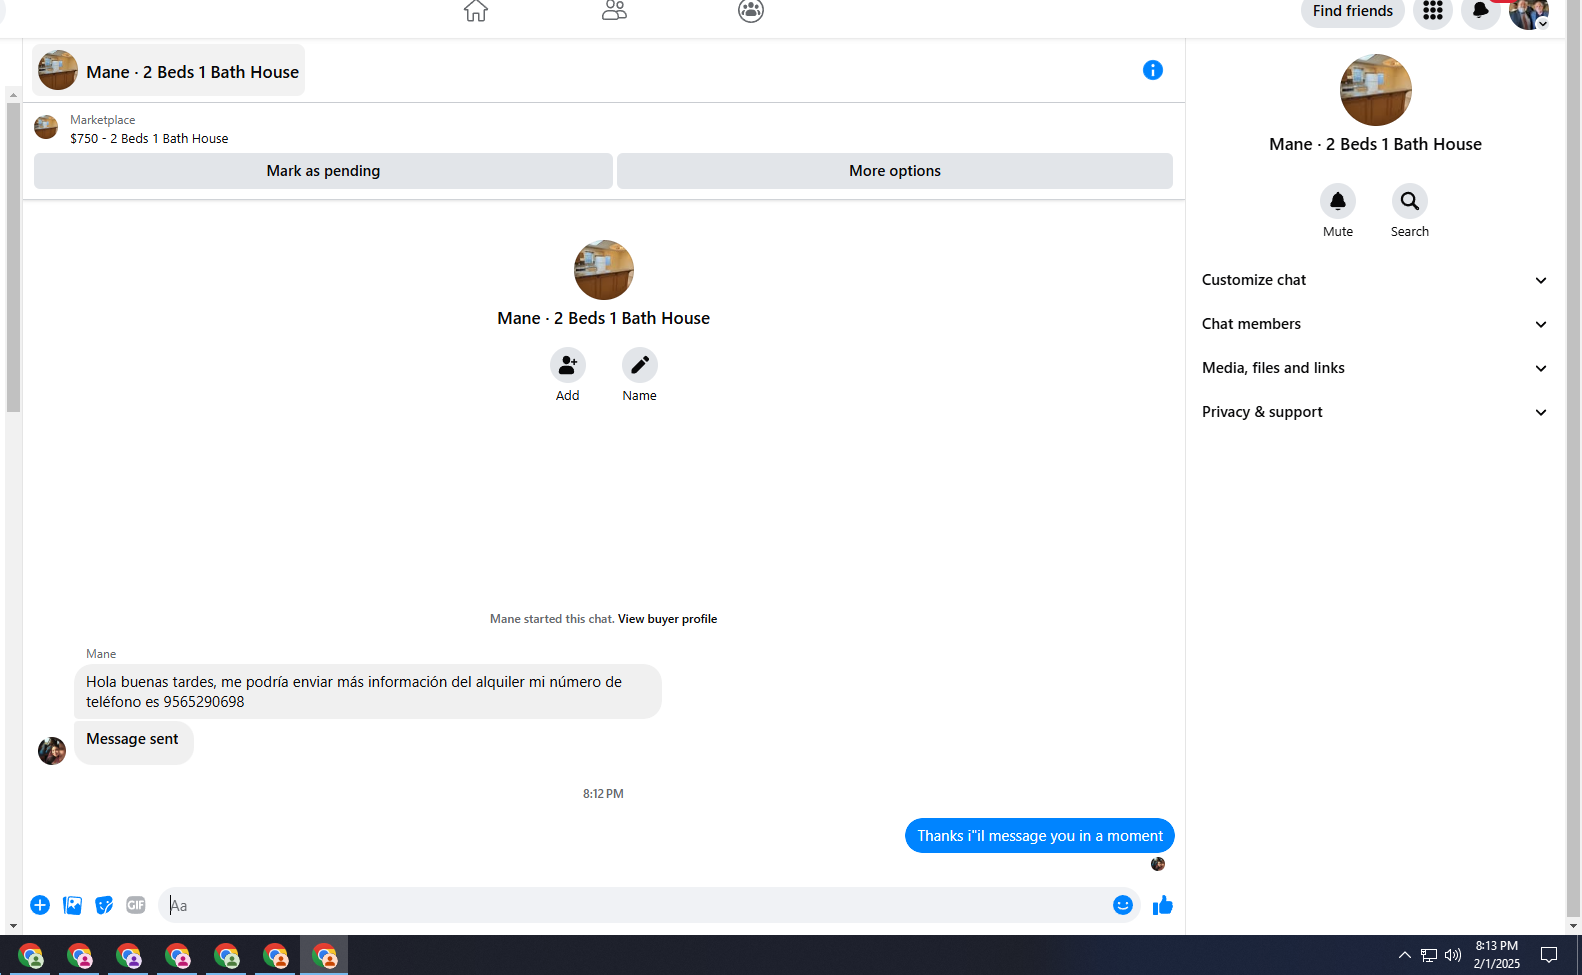The image size is (1582, 975).
Task: Search in conversation magnifier icon
Action: tap(1410, 201)
